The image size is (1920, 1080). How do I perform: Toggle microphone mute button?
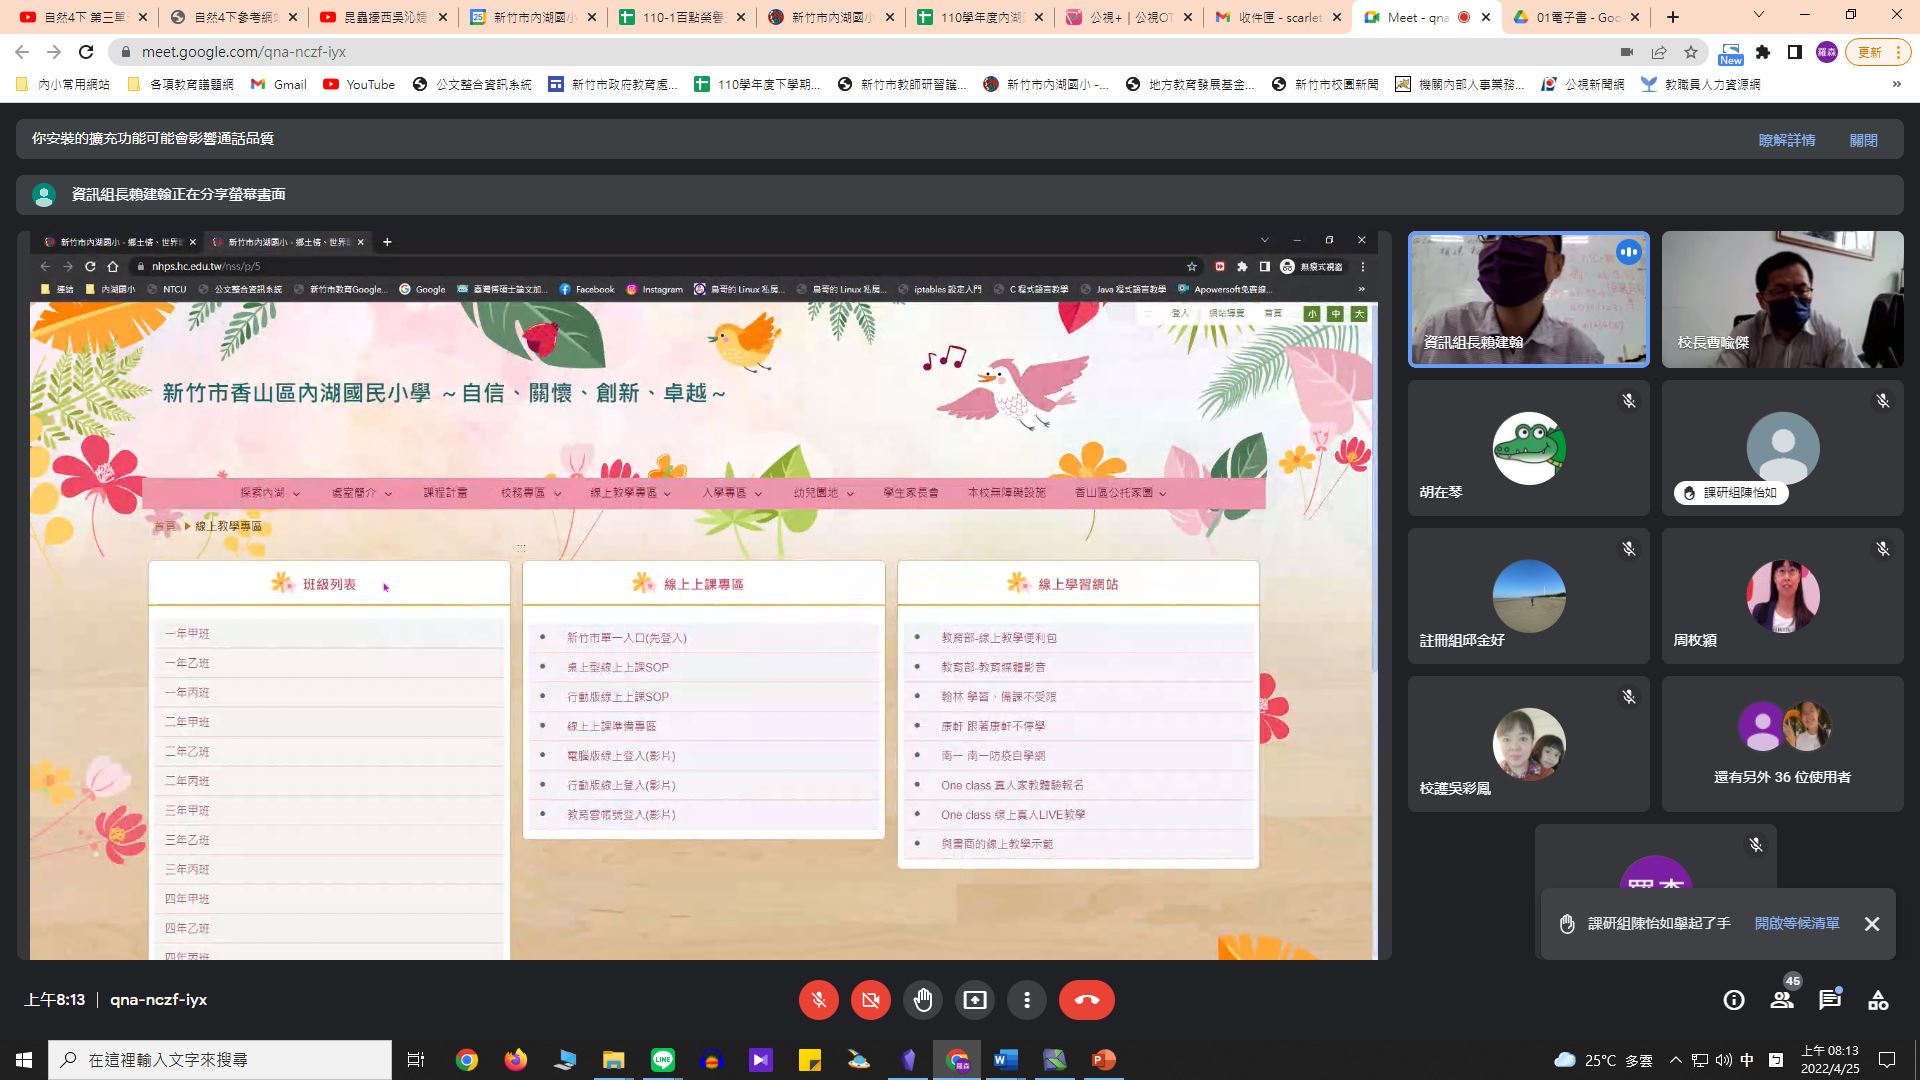click(x=818, y=1000)
